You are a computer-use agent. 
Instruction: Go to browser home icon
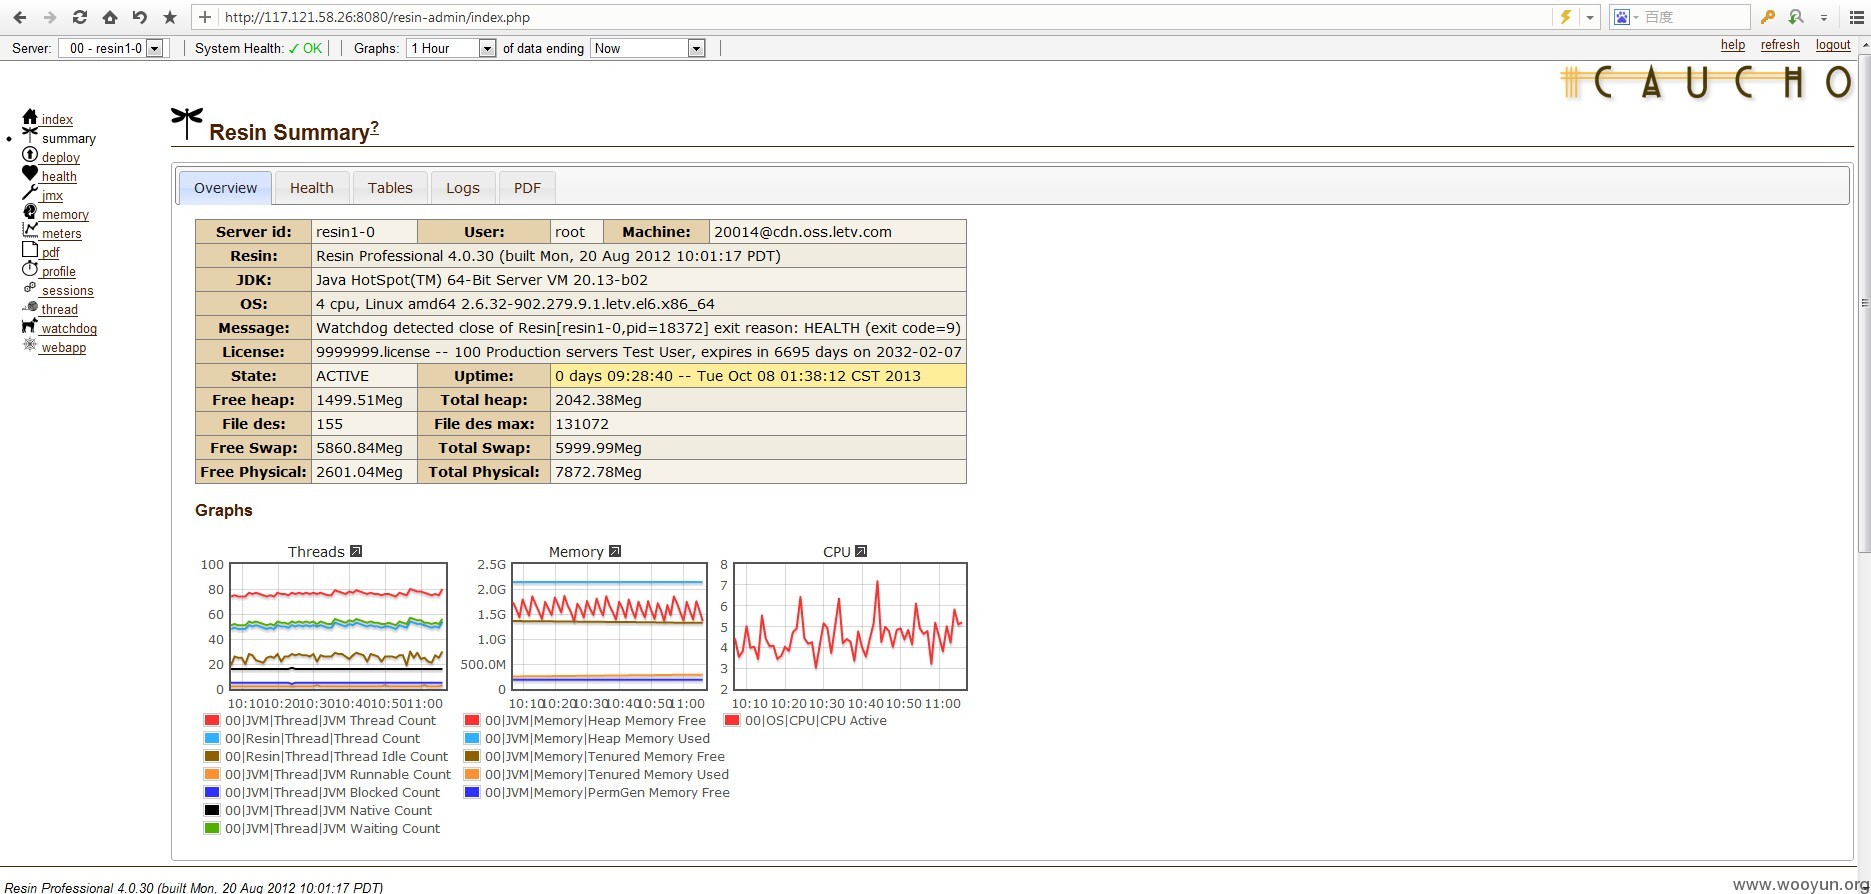[x=110, y=17]
